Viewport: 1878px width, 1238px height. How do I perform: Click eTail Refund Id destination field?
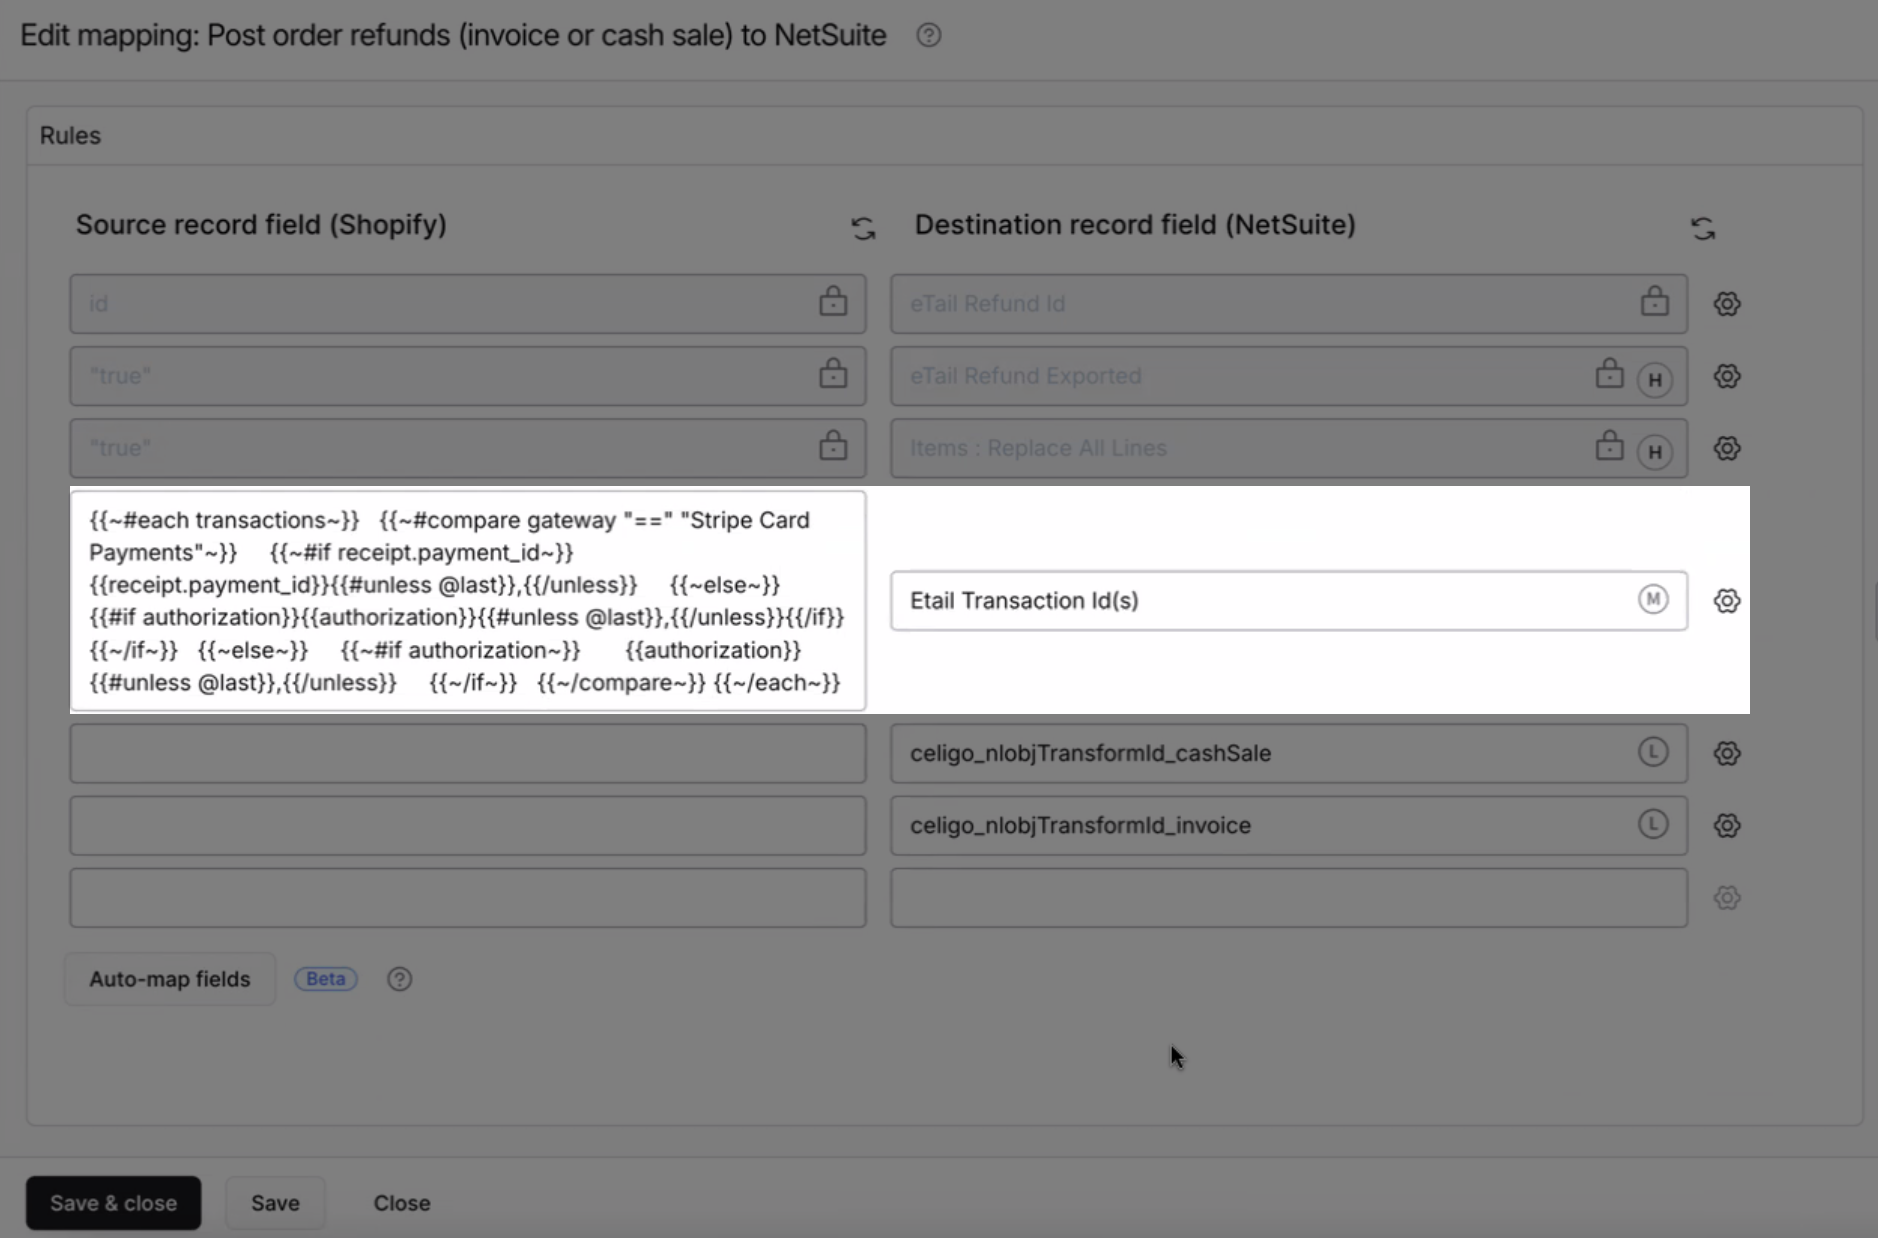pos(1289,304)
